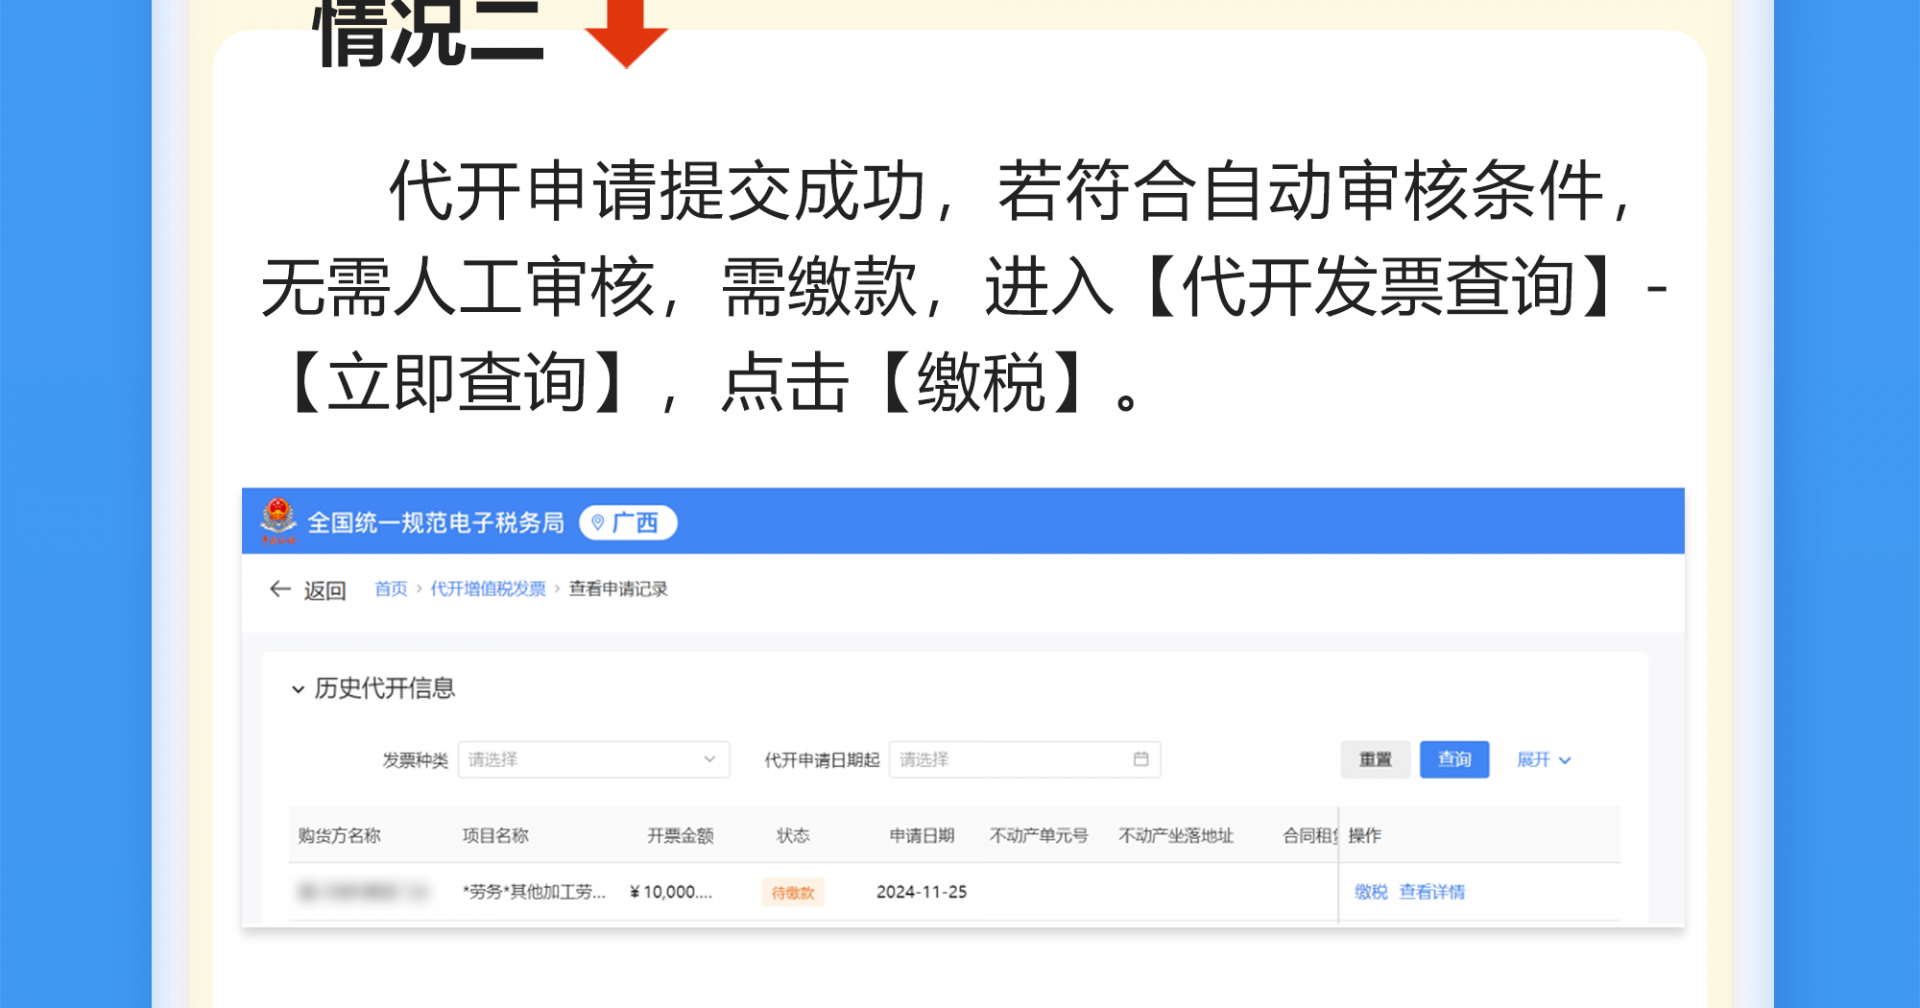This screenshot has width=1920, height=1008.
Task: Click the tax bureau emblem logo
Action: coord(279,521)
